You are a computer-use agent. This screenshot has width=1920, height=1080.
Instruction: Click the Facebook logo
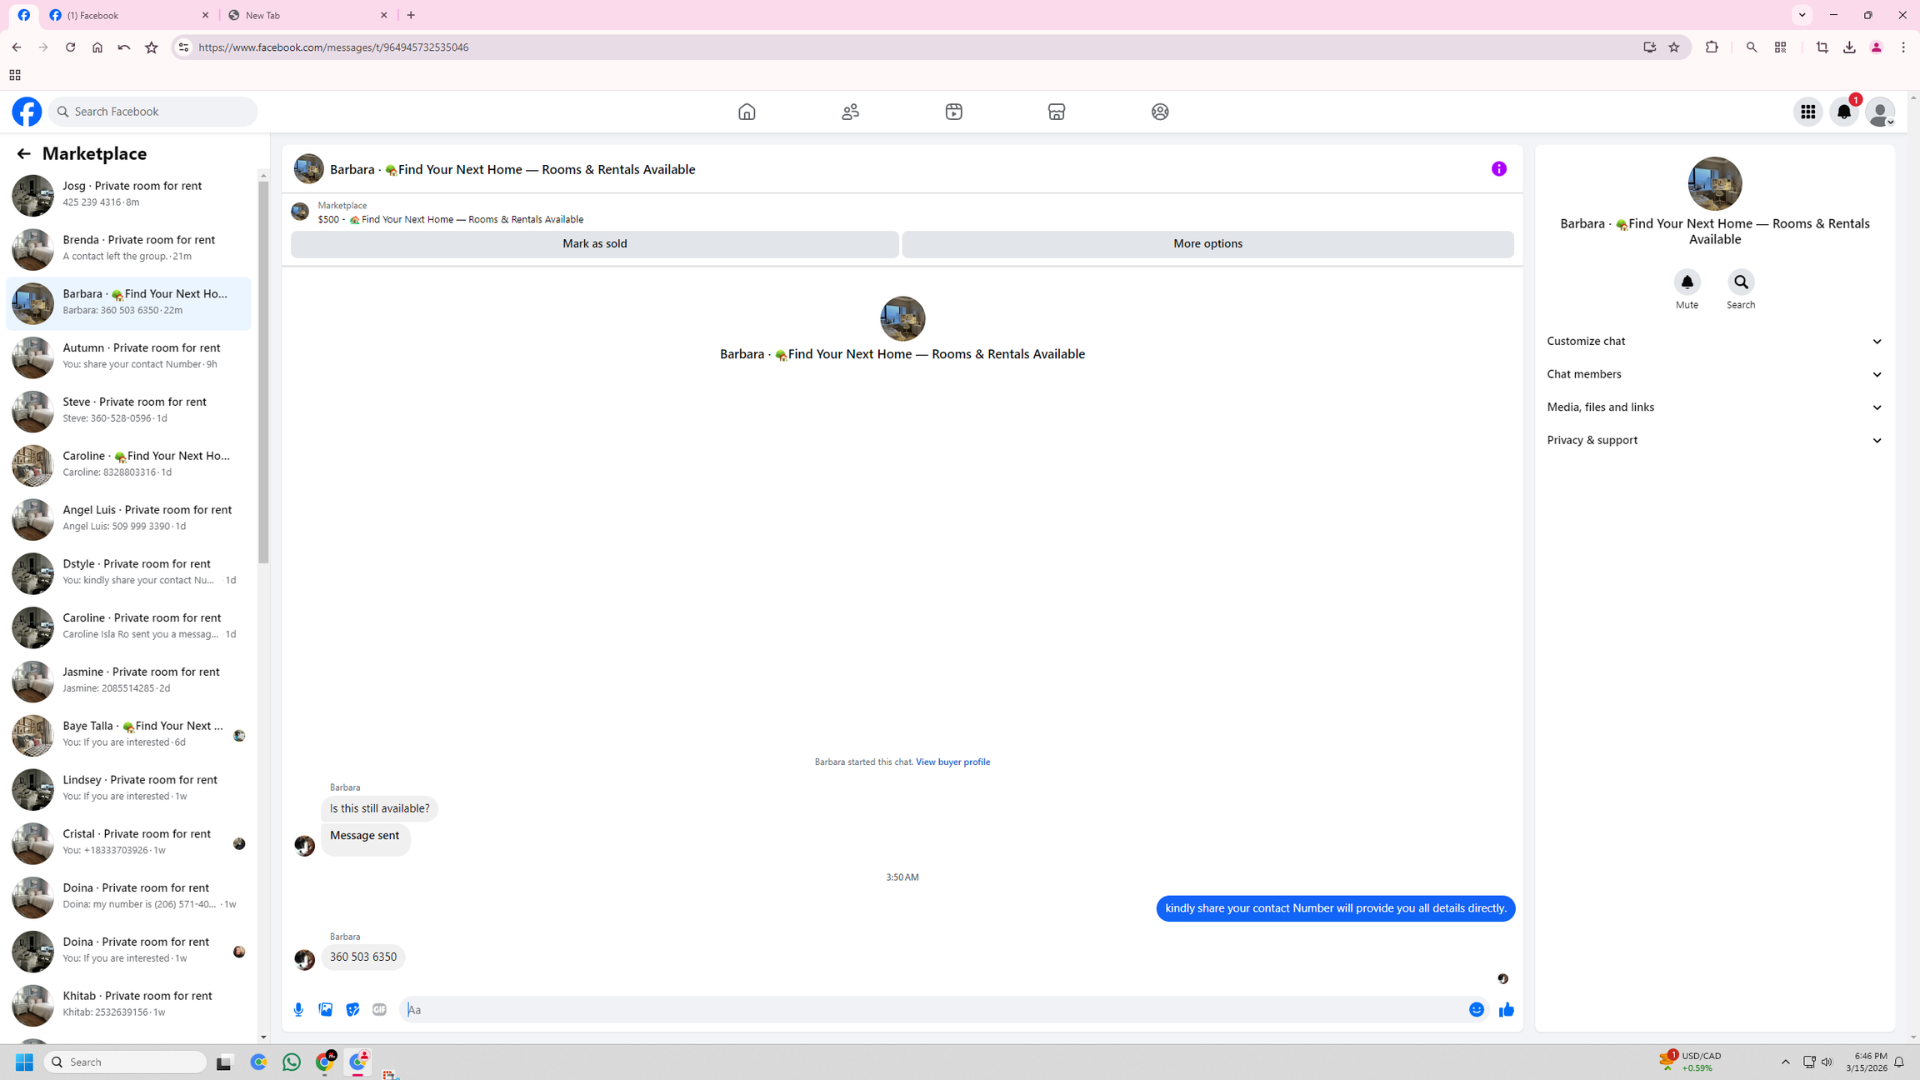(x=27, y=112)
